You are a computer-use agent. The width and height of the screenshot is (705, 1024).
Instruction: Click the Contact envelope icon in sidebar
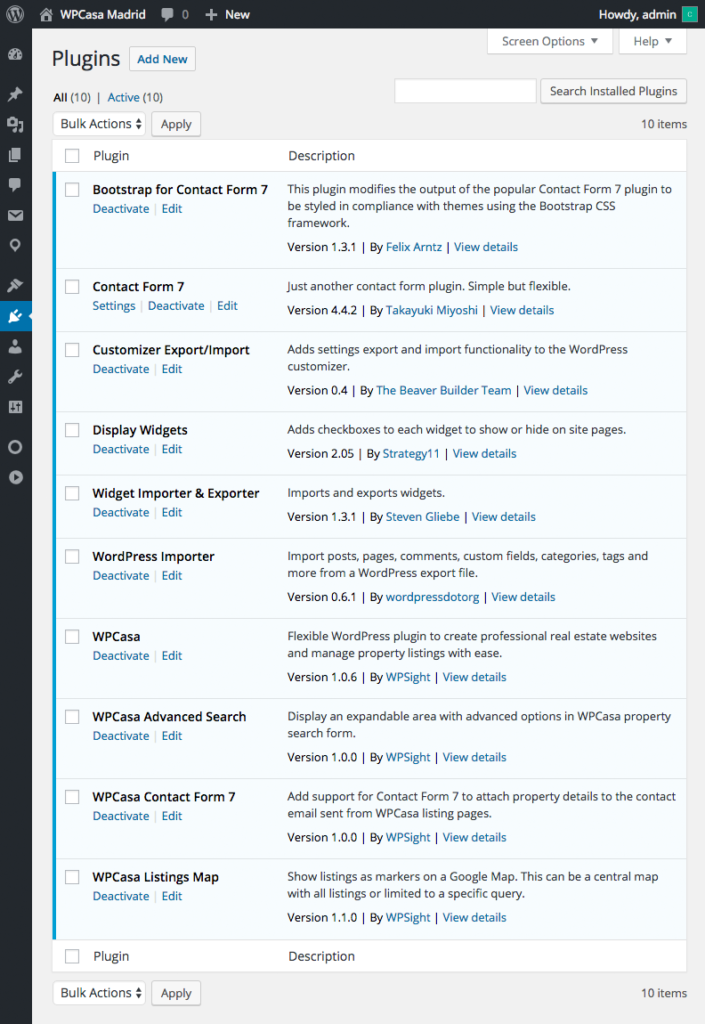[x=15, y=215]
